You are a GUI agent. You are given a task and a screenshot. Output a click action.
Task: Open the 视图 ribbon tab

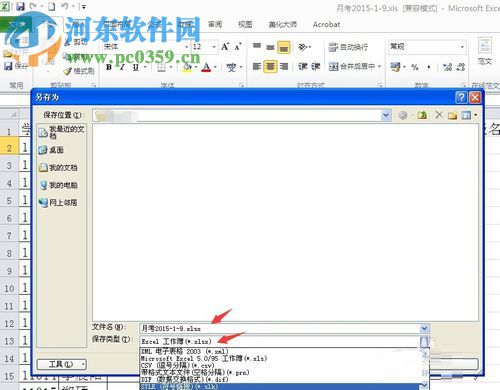tap(245, 24)
